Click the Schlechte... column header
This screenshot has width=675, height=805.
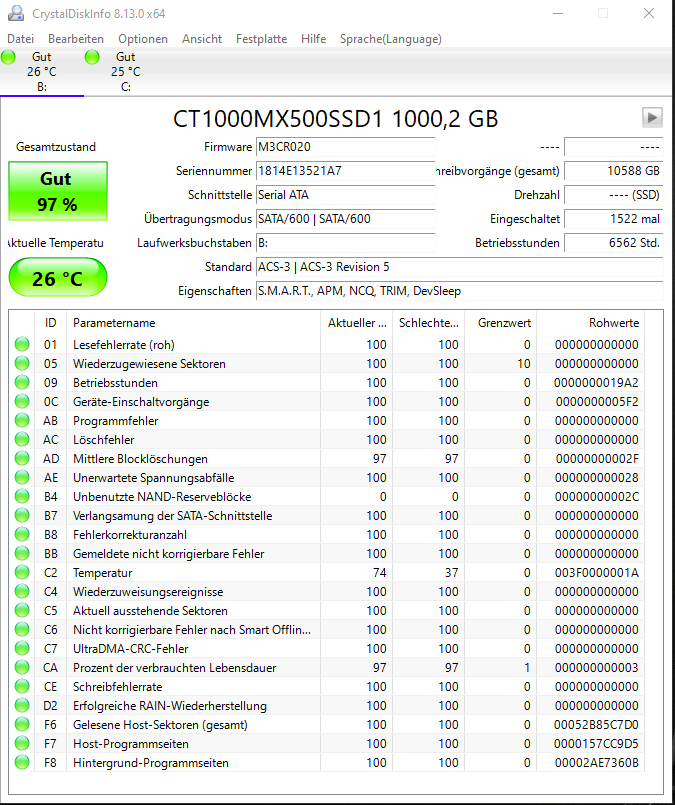pos(428,323)
